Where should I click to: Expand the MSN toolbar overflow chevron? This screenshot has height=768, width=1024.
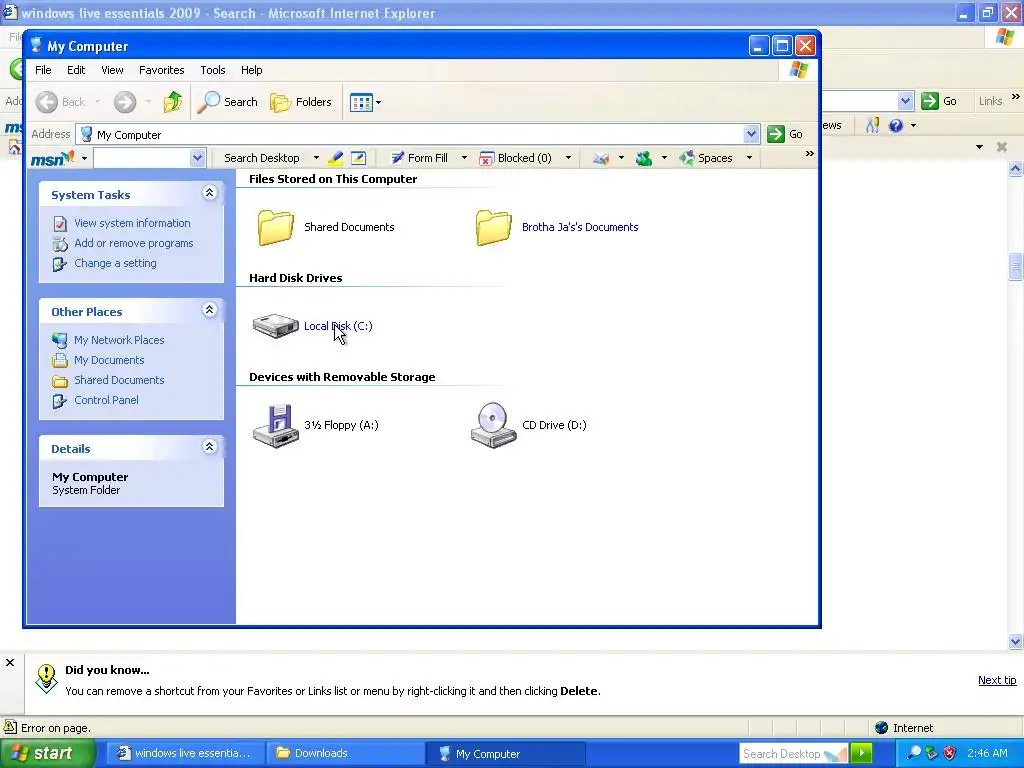[810, 154]
